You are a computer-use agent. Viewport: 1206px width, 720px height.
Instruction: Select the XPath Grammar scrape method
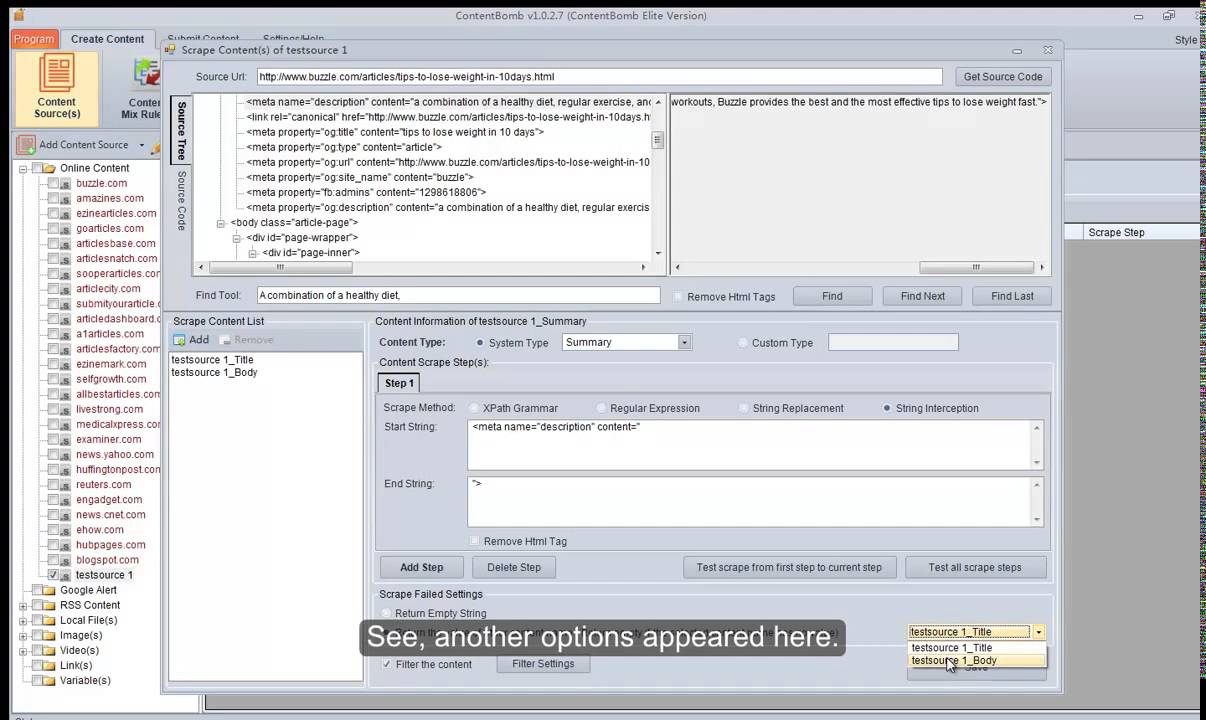coord(476,408)
